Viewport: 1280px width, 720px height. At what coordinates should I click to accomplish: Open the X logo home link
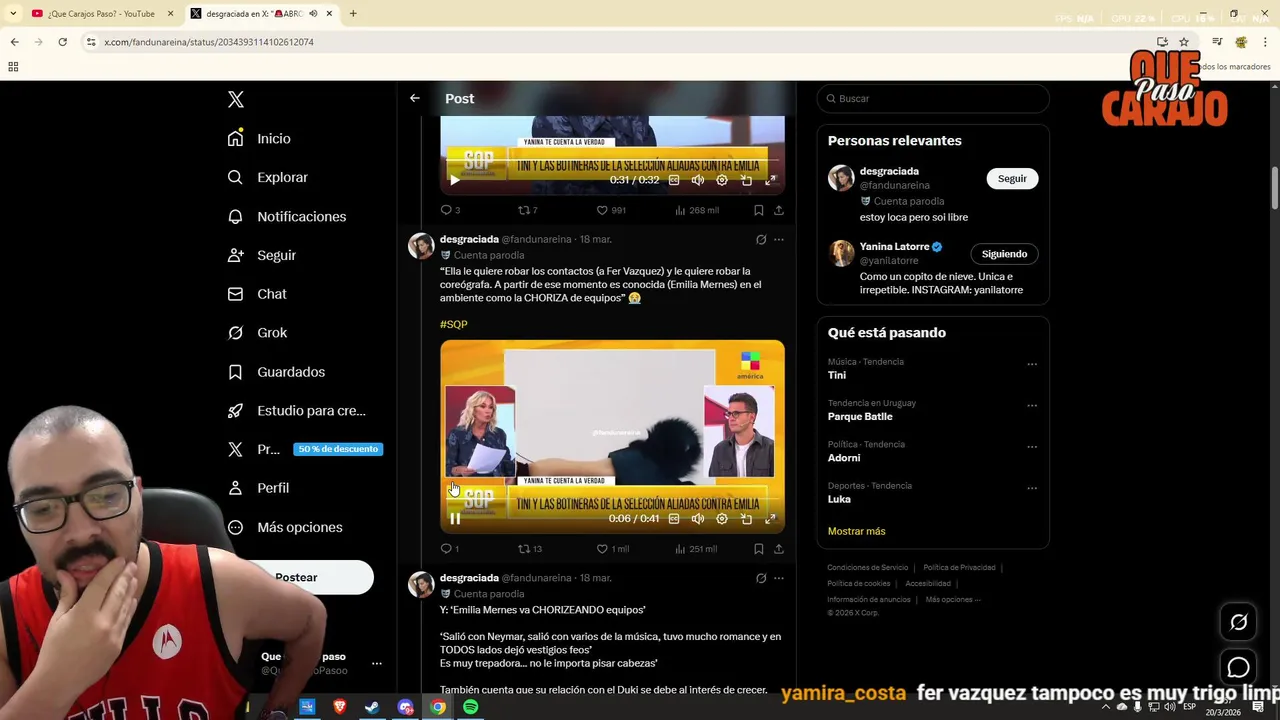click(x=236, y=99)
